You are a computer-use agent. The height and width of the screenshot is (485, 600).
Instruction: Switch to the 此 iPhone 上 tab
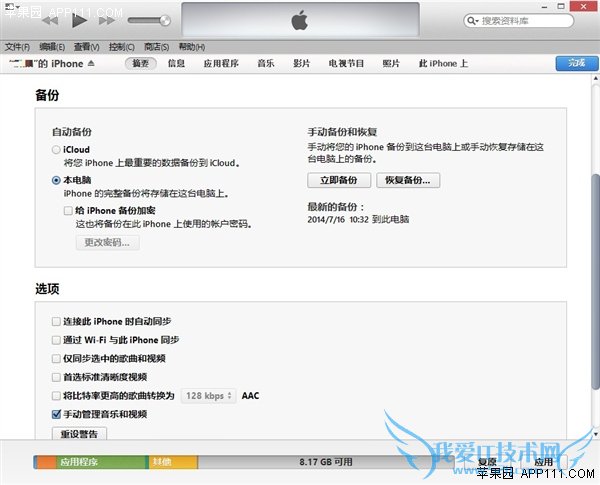point(443,64)
